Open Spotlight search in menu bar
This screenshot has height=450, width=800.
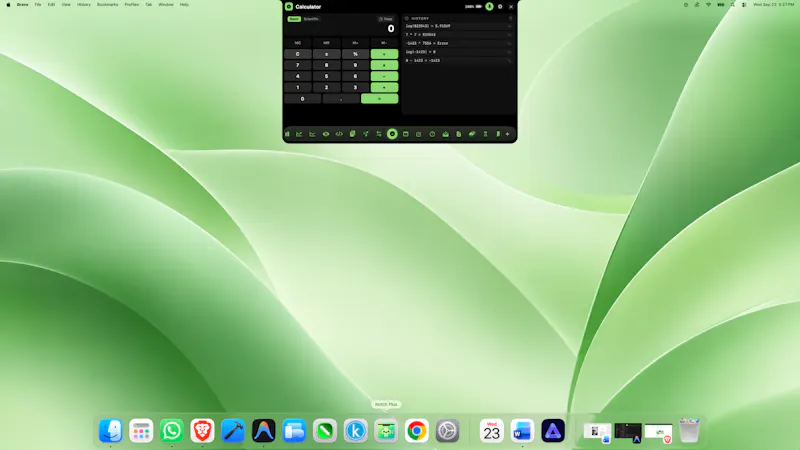click(733, 5)
